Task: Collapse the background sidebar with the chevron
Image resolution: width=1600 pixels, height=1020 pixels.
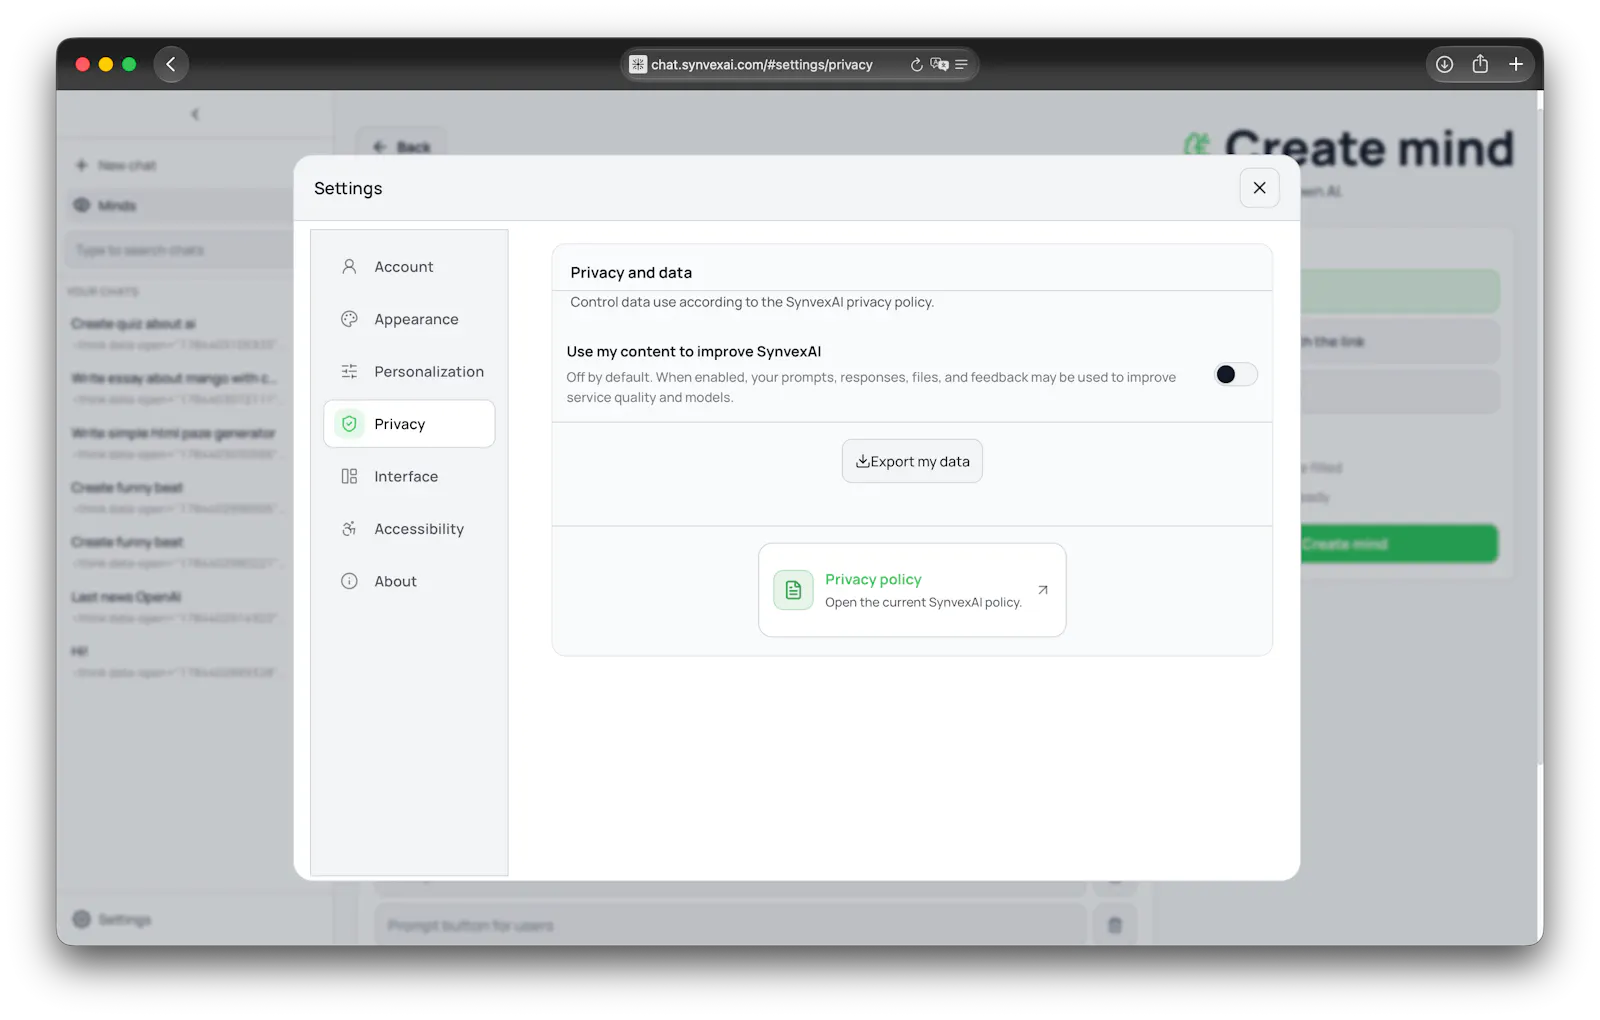Action: coord(195,114)
